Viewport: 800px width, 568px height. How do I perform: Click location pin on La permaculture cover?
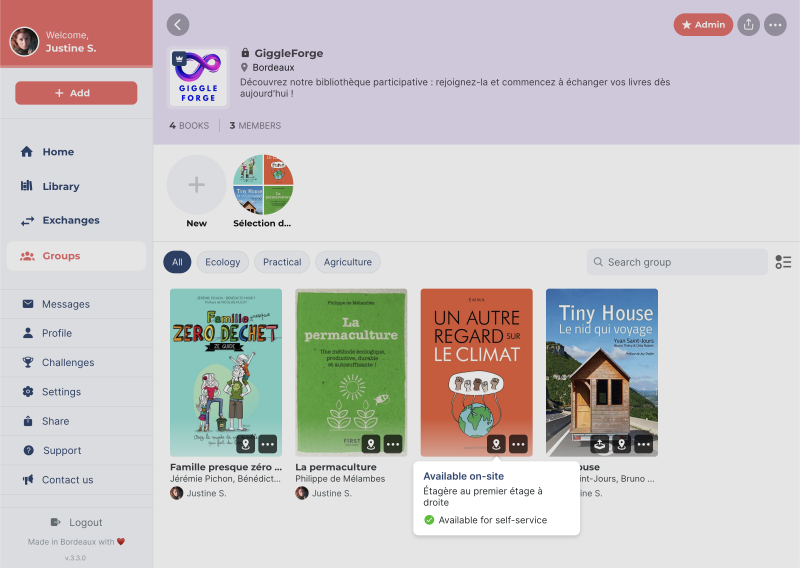coord(370,444)
